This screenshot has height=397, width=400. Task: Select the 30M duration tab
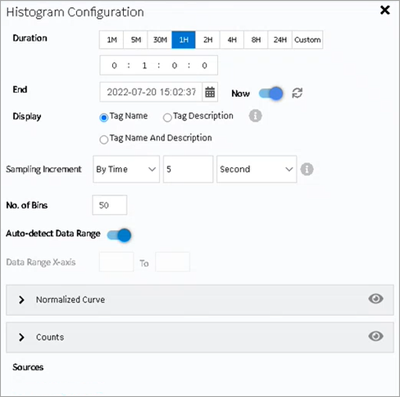(x=160, y=40)
